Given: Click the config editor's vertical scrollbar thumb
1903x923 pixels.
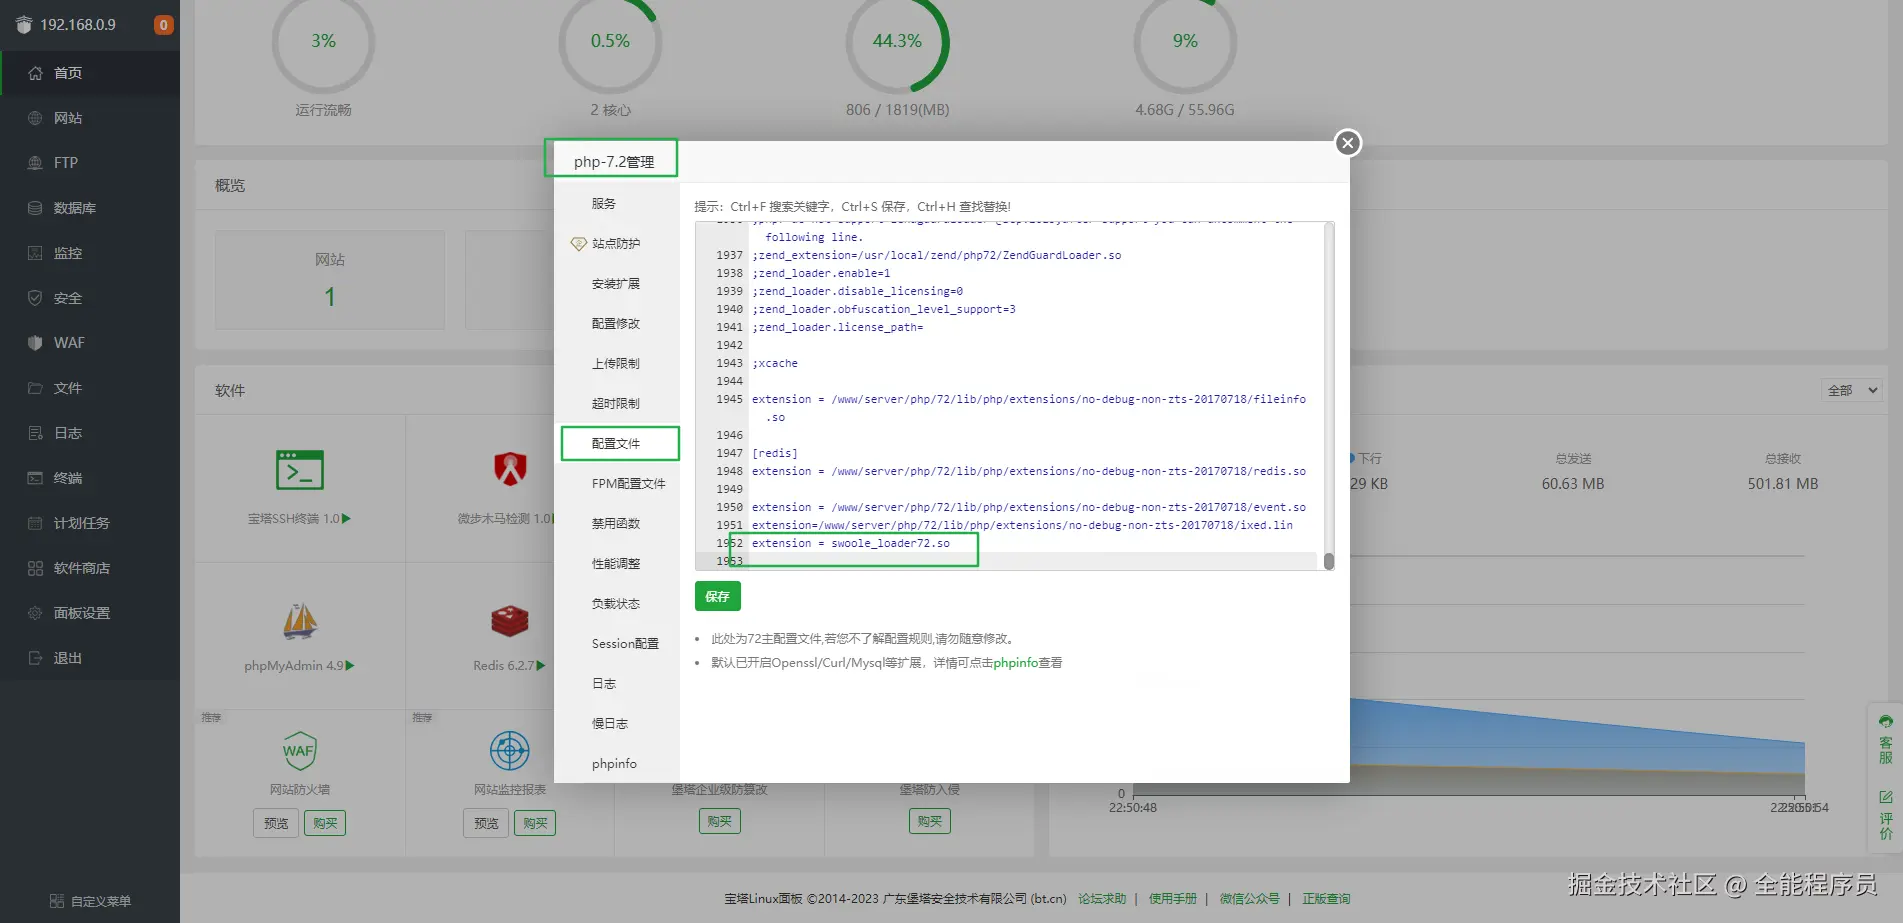Looking at the screenshot, I should (1329, 561).
